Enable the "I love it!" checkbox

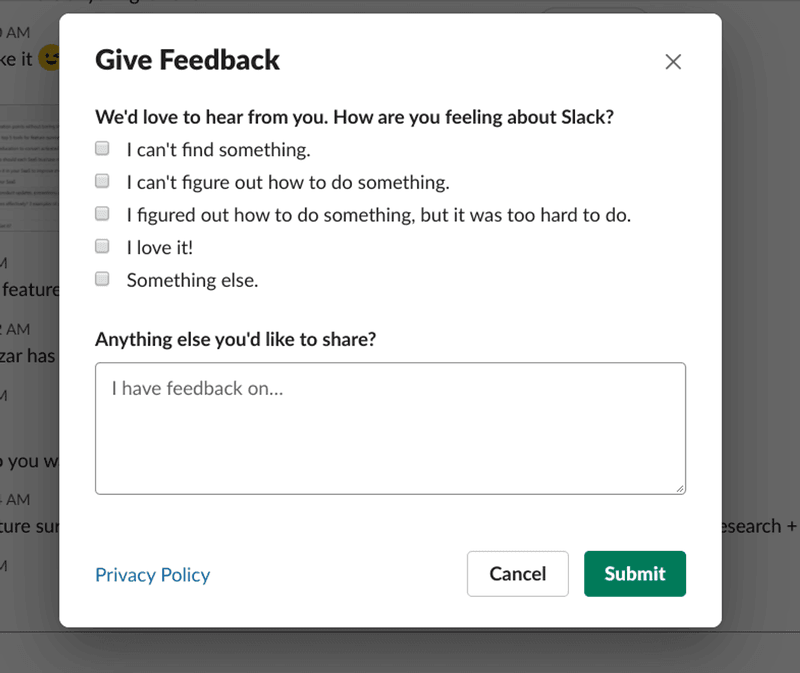(101, 245)
